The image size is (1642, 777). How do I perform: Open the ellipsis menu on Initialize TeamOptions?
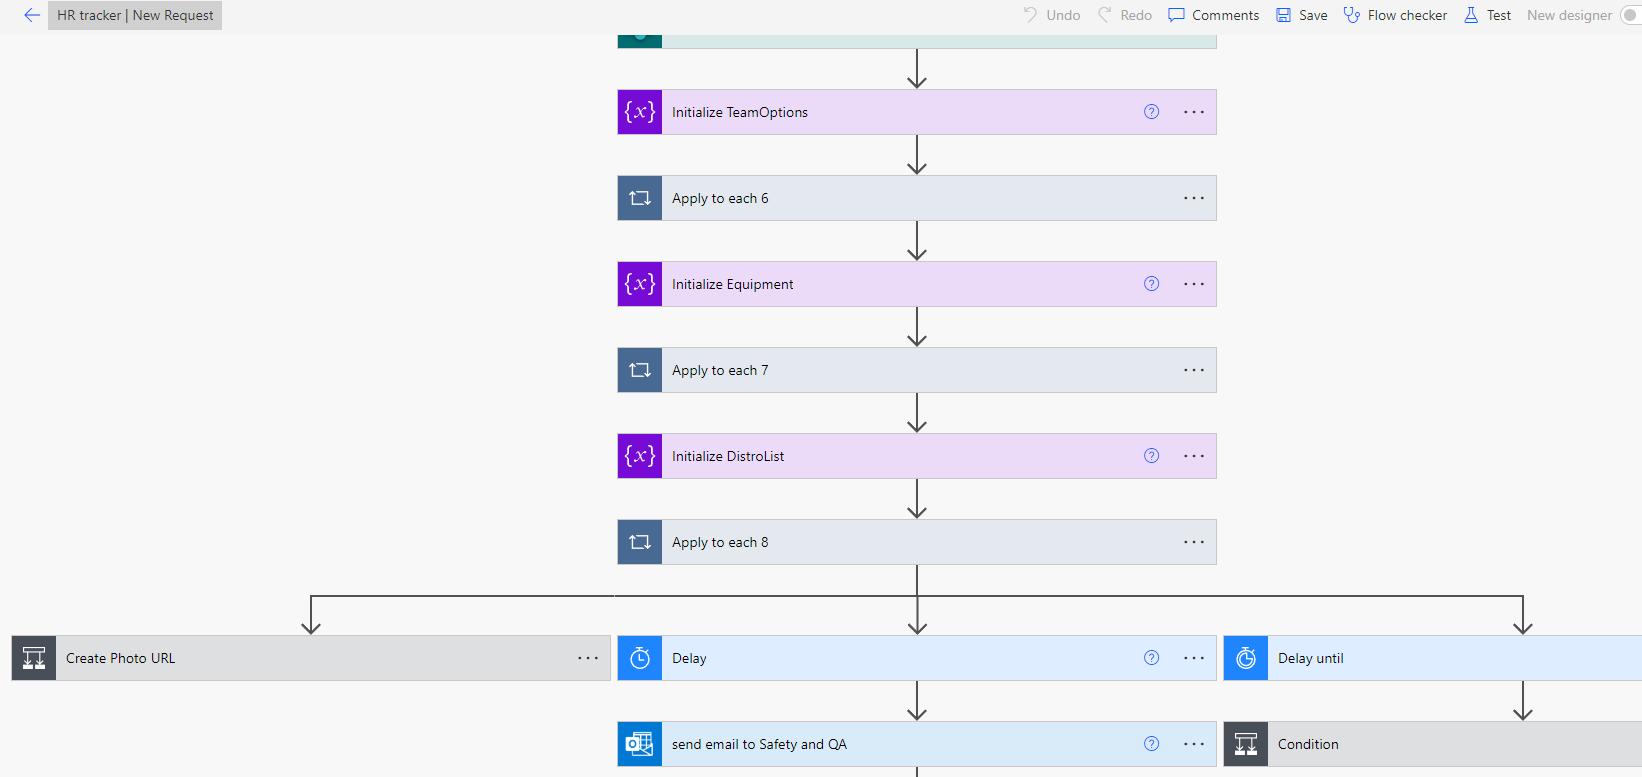point(1194,112)
